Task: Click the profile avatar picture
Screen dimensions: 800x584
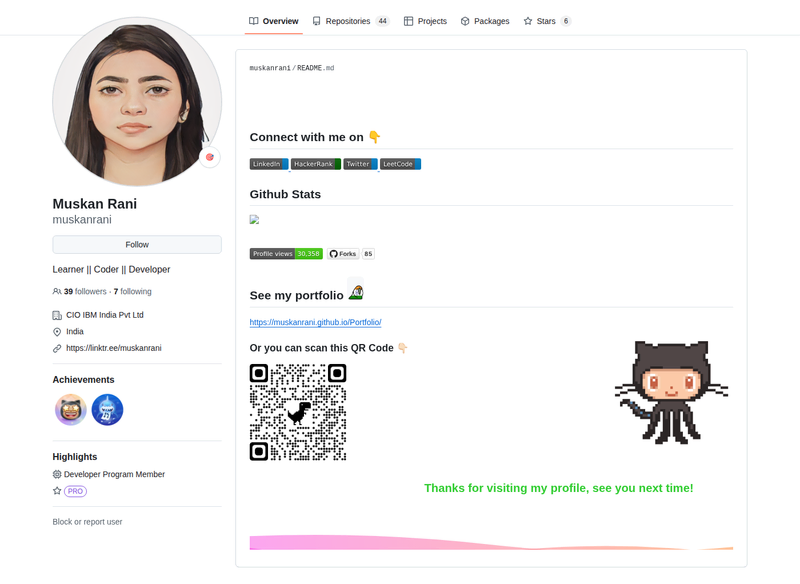Action: point(137,101)
